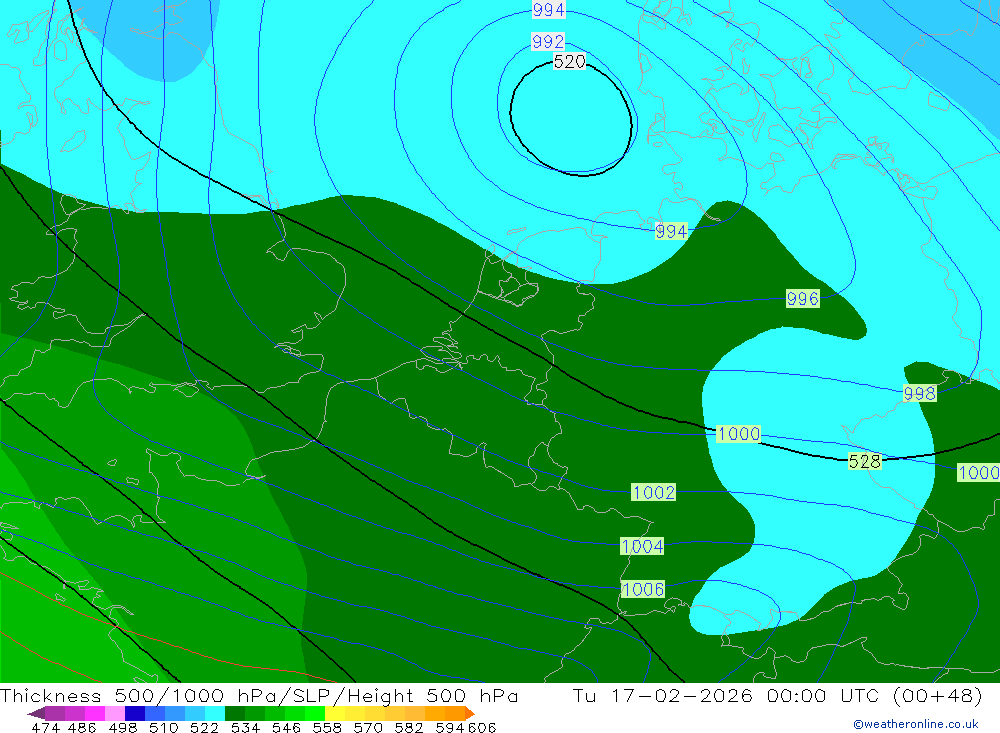Click the 558 legend value

(327, 727)
